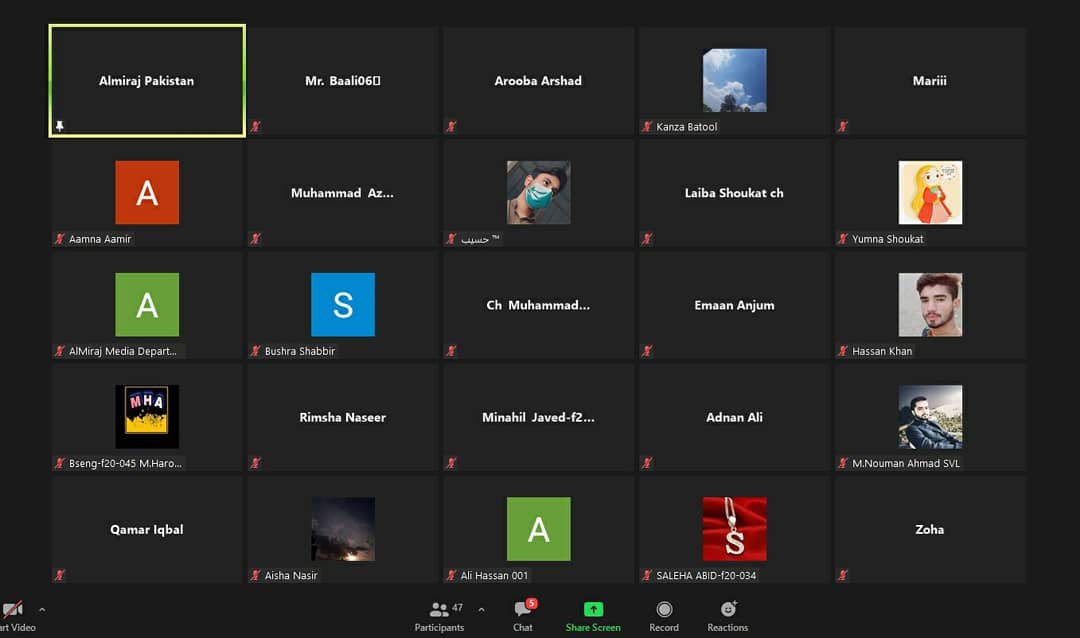
Task: Click the muted mic icon beside AlMiraj Media Depart...
Action: click(x=60, y=351)
